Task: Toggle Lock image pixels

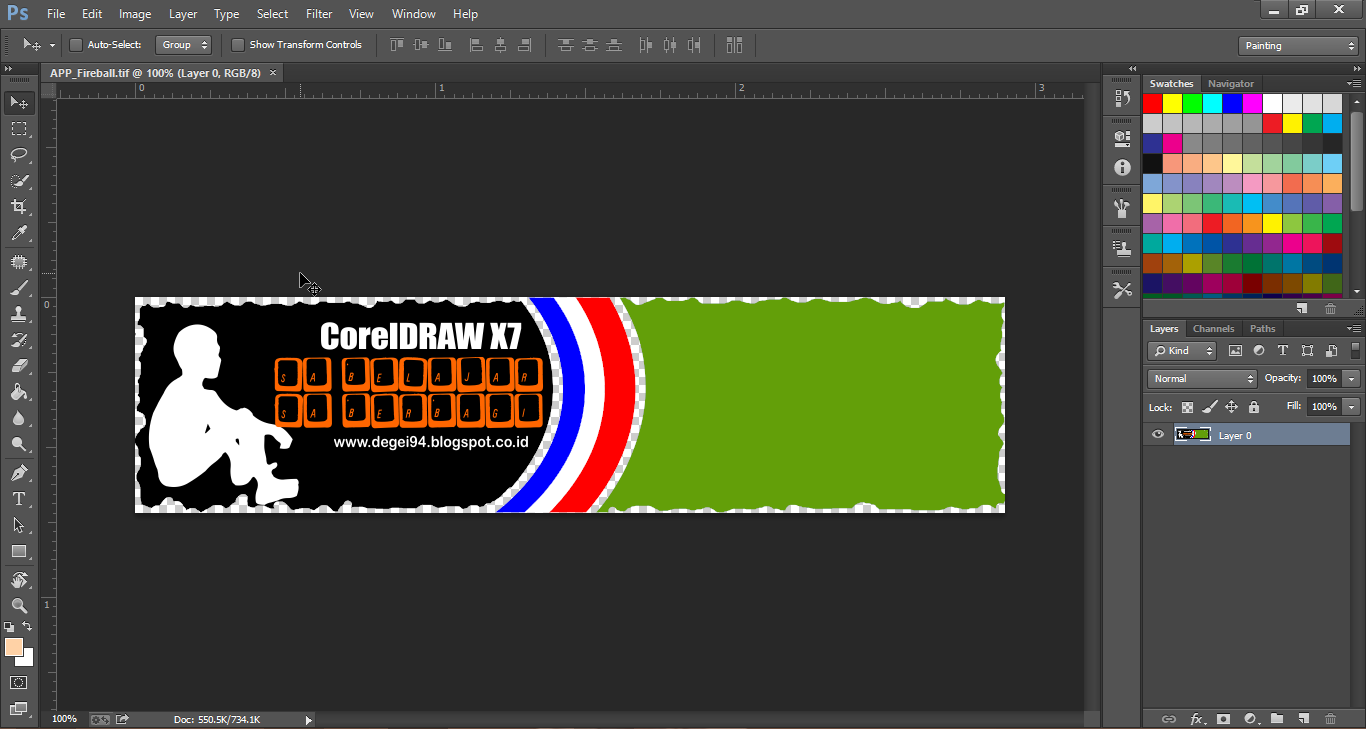Action: coord(1209,407)
